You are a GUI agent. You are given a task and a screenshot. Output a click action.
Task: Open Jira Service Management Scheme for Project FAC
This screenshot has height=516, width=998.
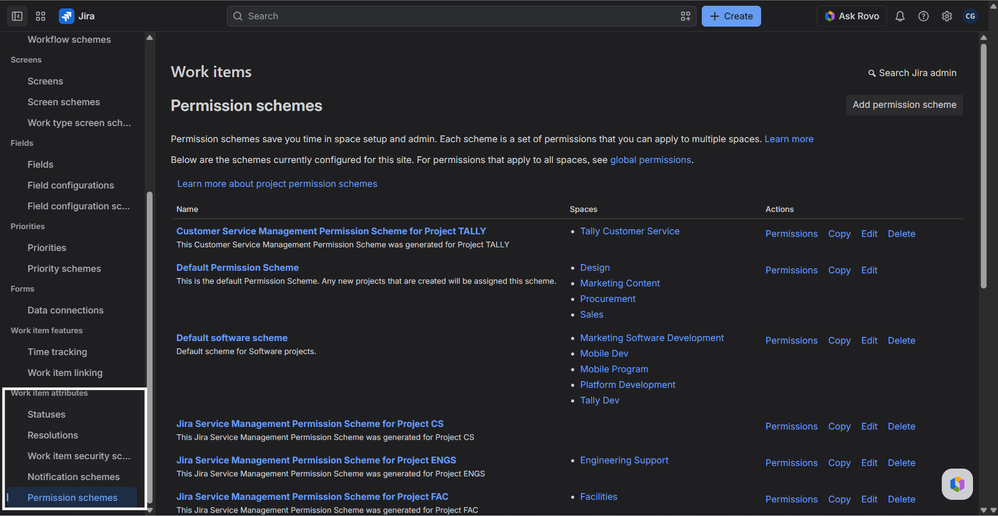pyautogui.click(x=313, y=496)
